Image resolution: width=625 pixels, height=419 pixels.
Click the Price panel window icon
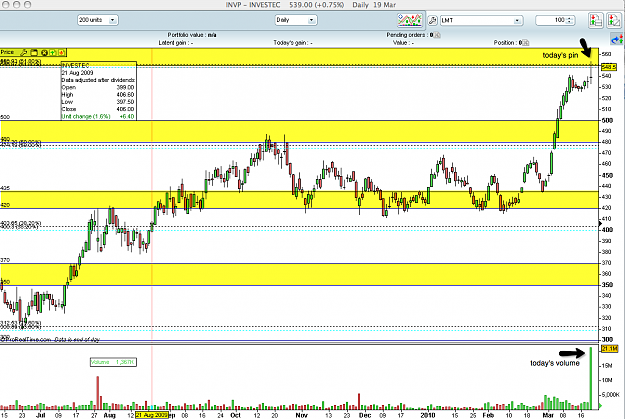point(34,52)
